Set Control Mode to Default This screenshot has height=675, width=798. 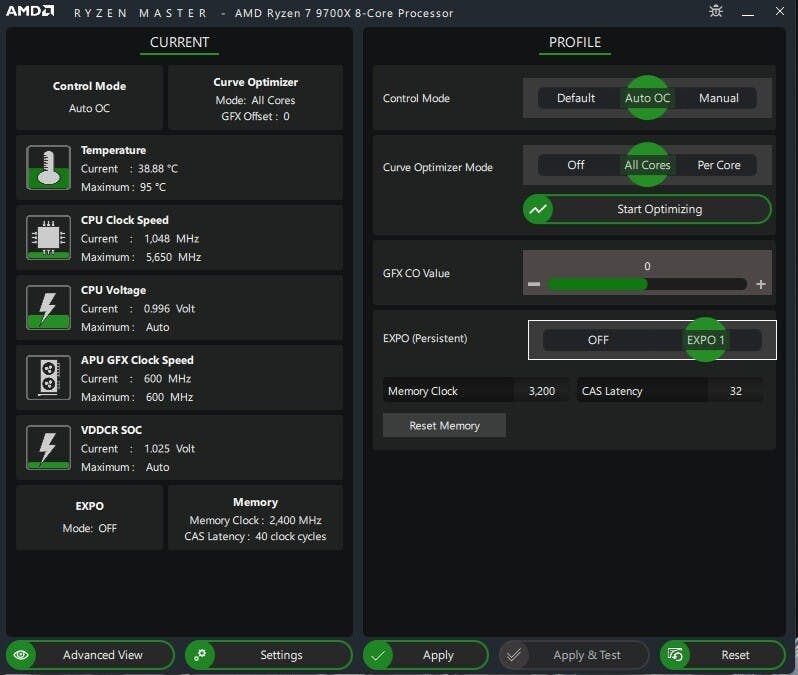click(576, 98)
